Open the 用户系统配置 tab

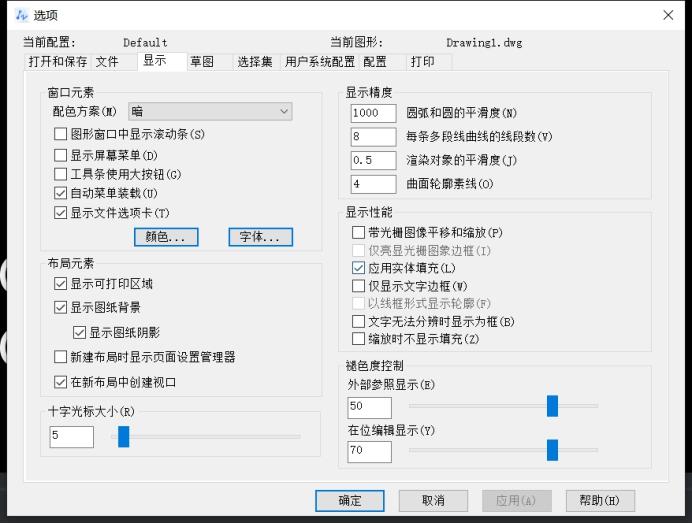(320, 62)
